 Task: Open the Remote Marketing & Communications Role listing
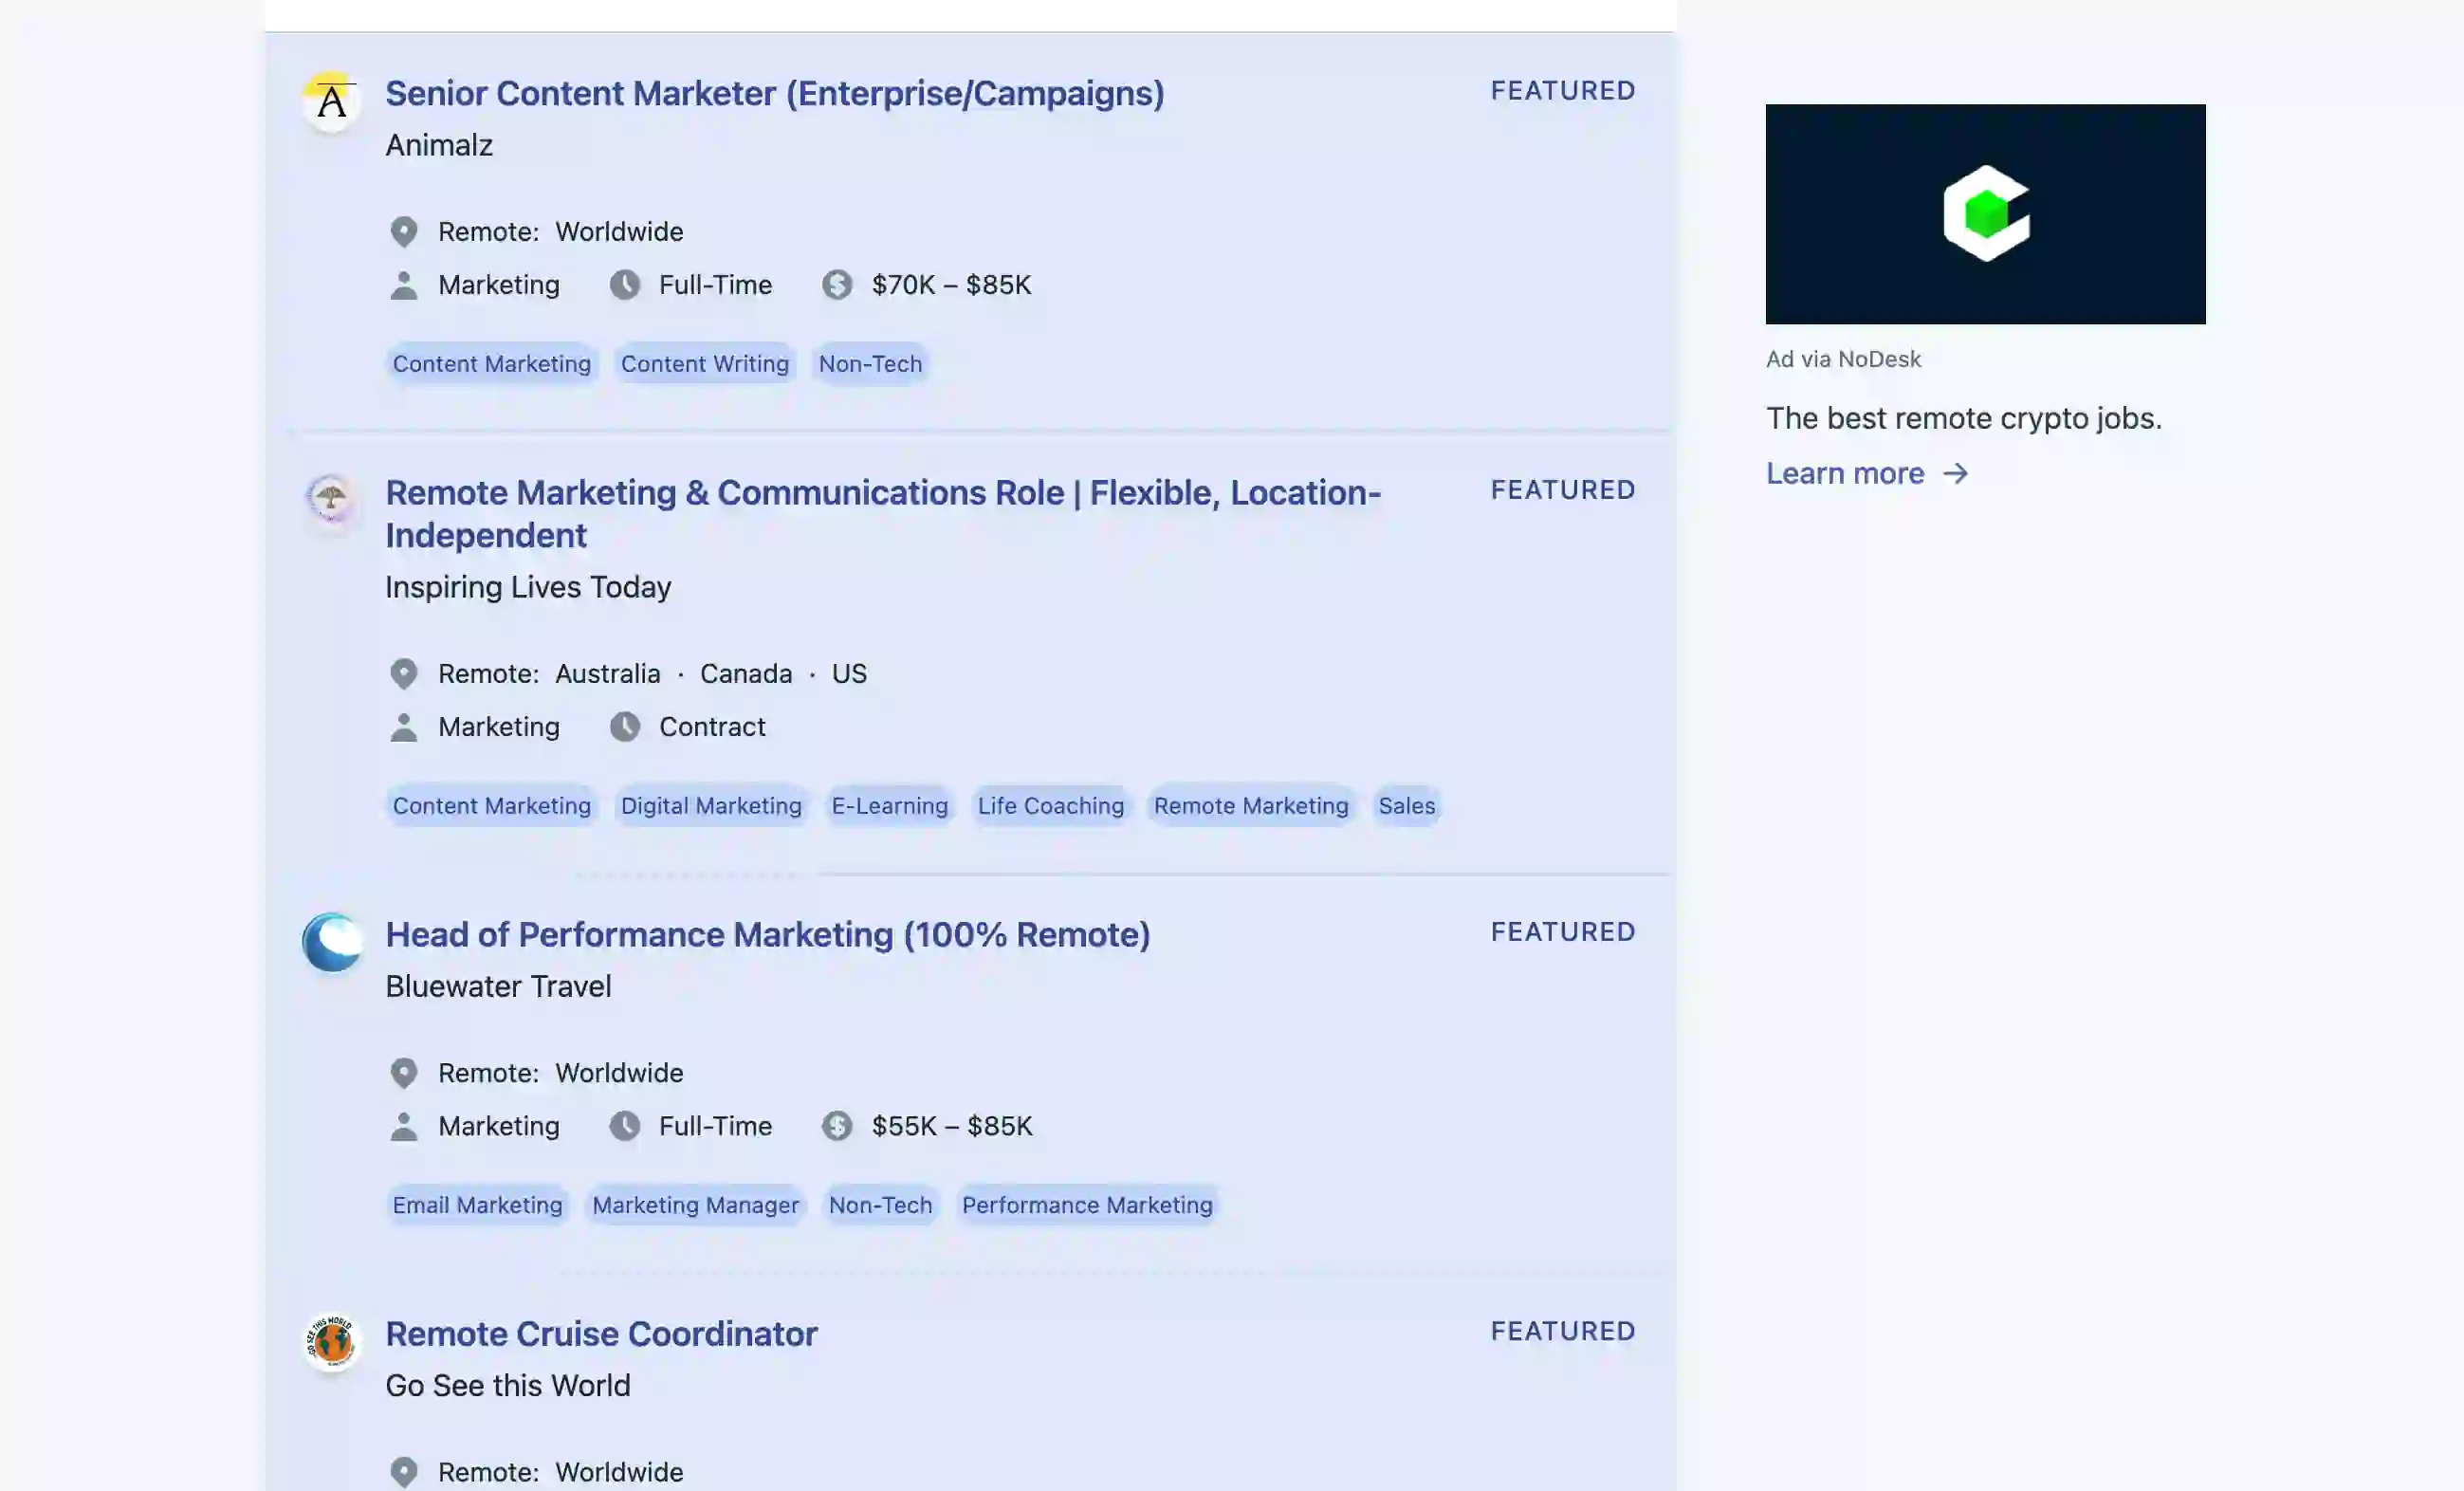(x=884, y=513)
